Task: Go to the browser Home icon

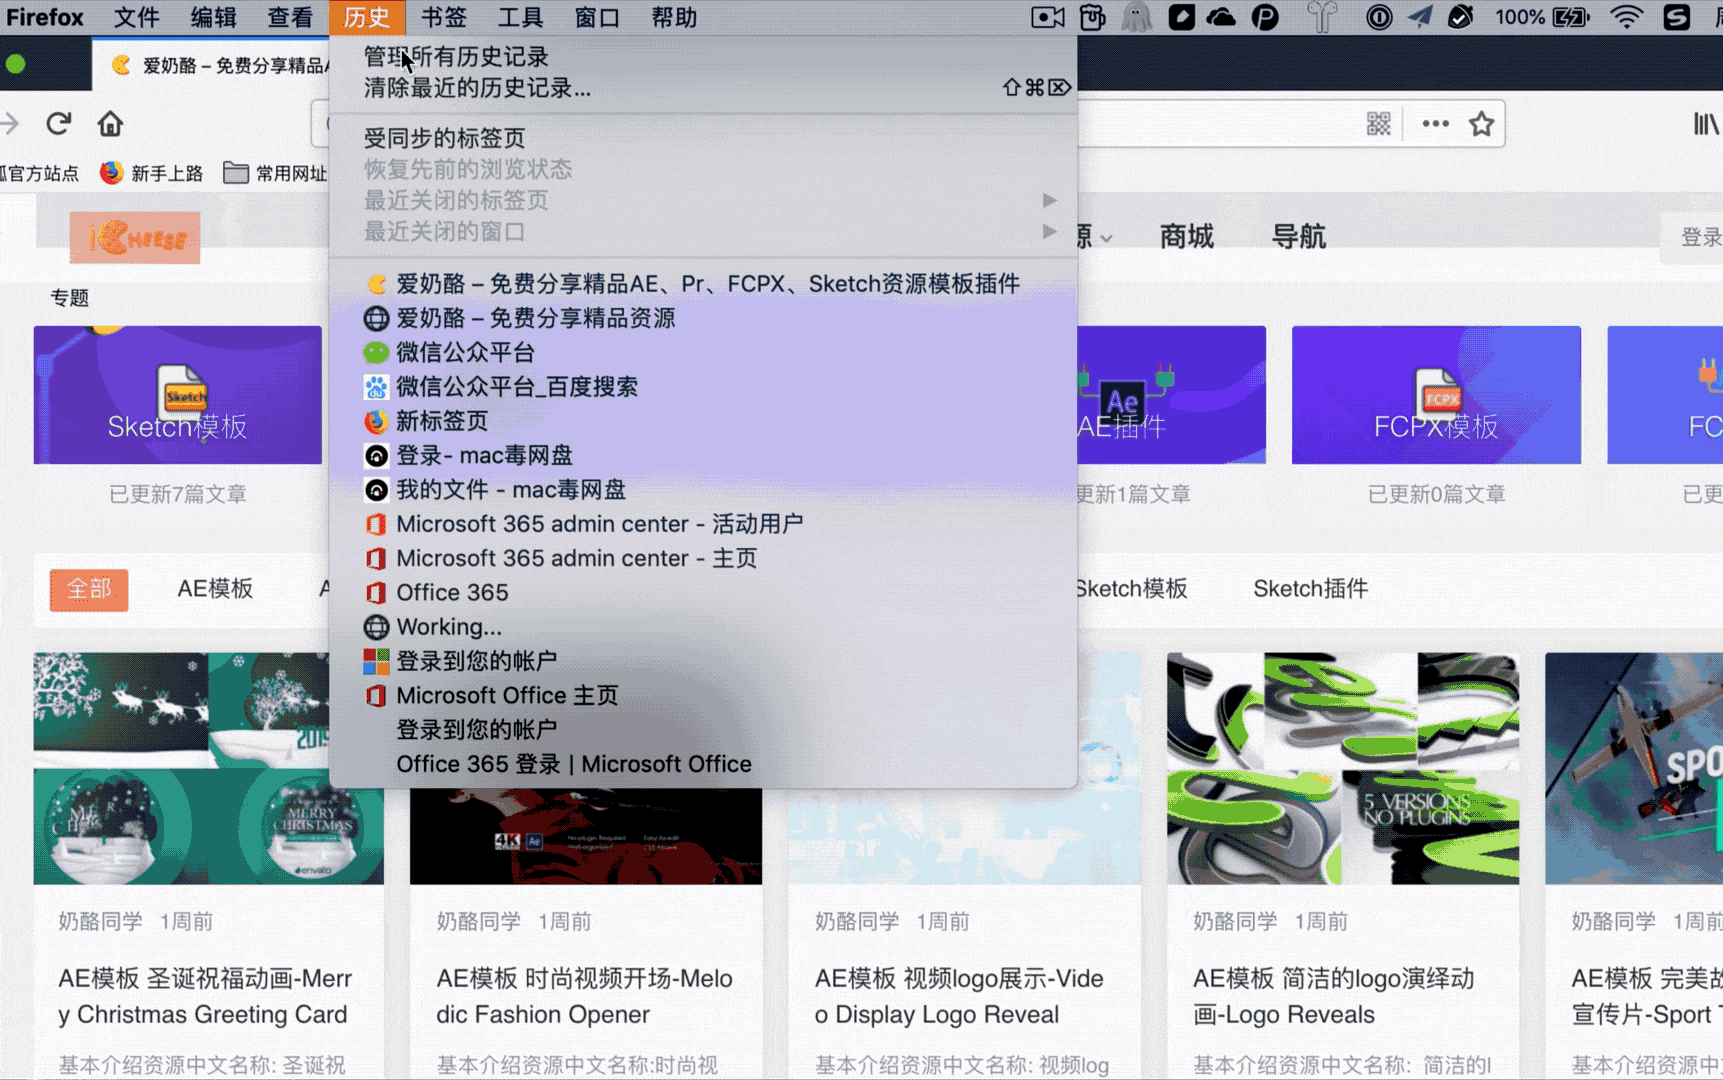Action: click(x=110, y=123)
